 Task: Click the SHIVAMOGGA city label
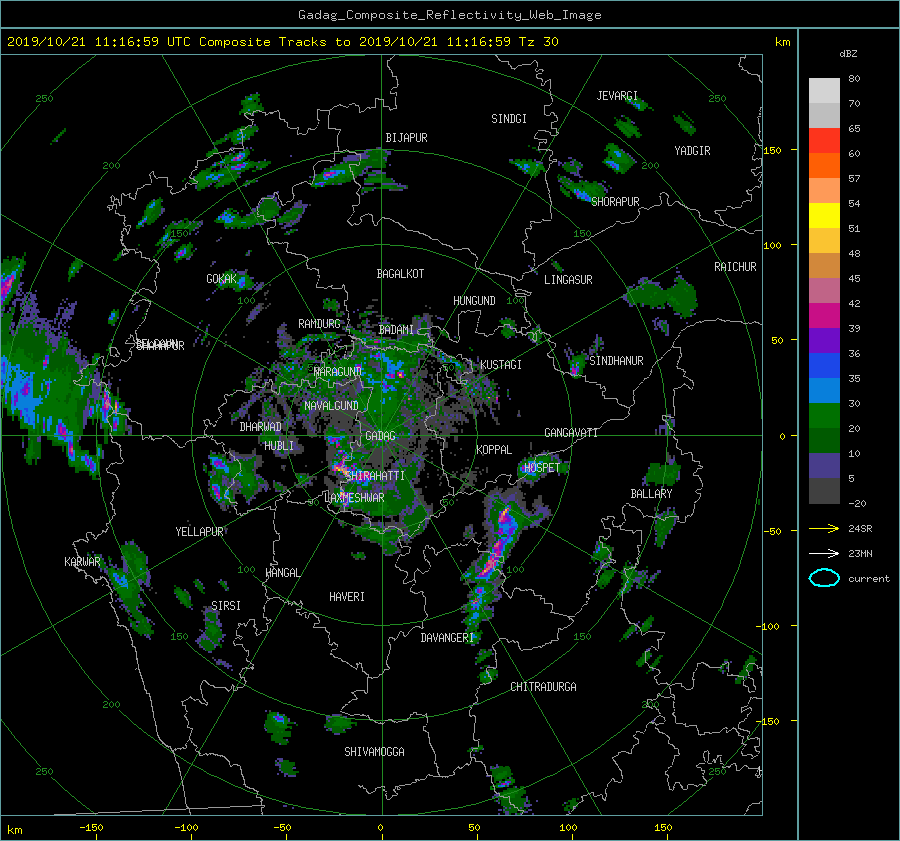374,752
